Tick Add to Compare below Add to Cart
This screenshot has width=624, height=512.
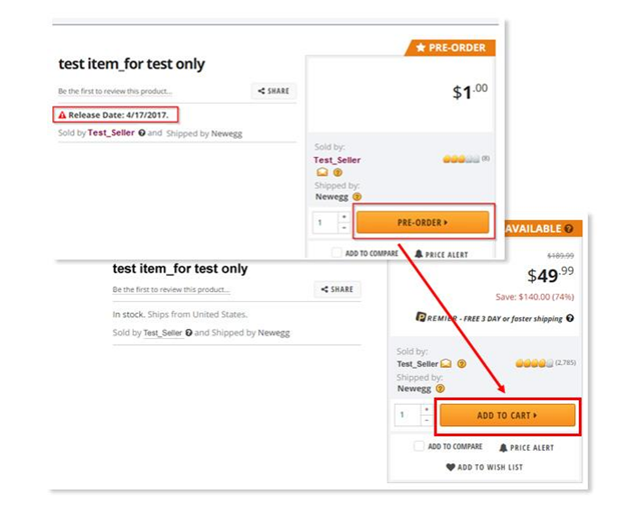[420, 446]
